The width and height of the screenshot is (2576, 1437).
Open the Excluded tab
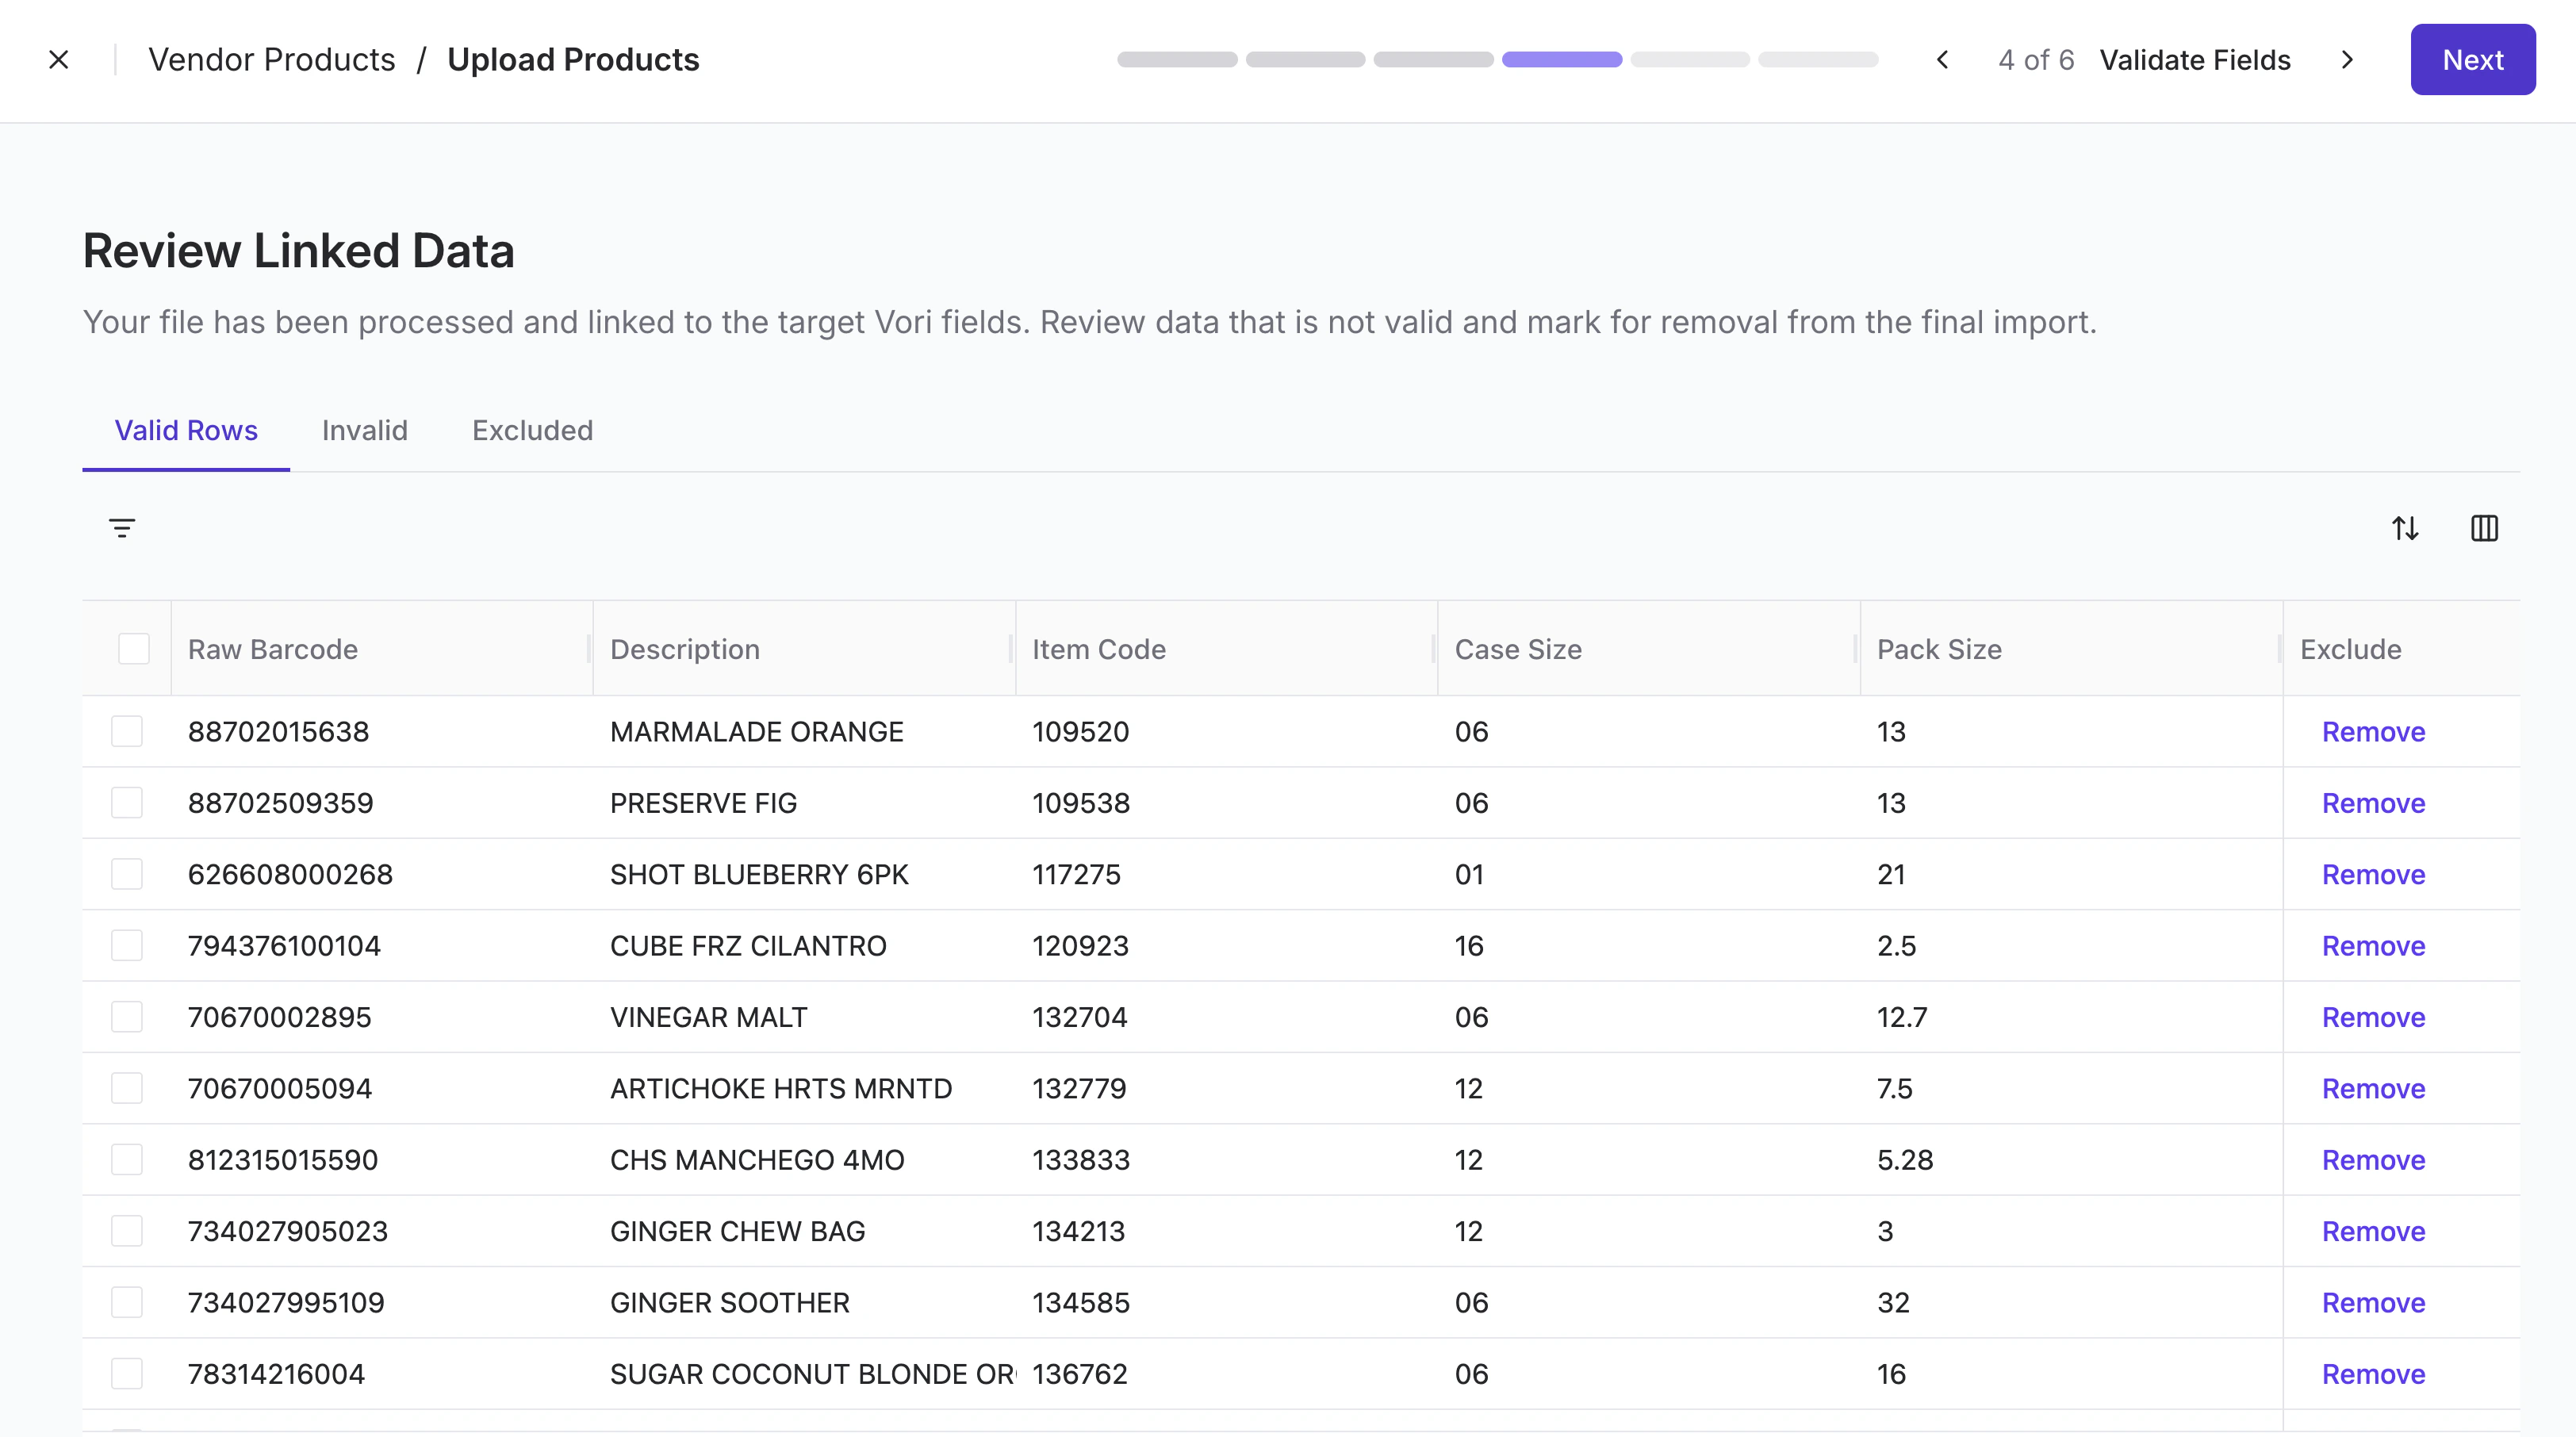532,430
